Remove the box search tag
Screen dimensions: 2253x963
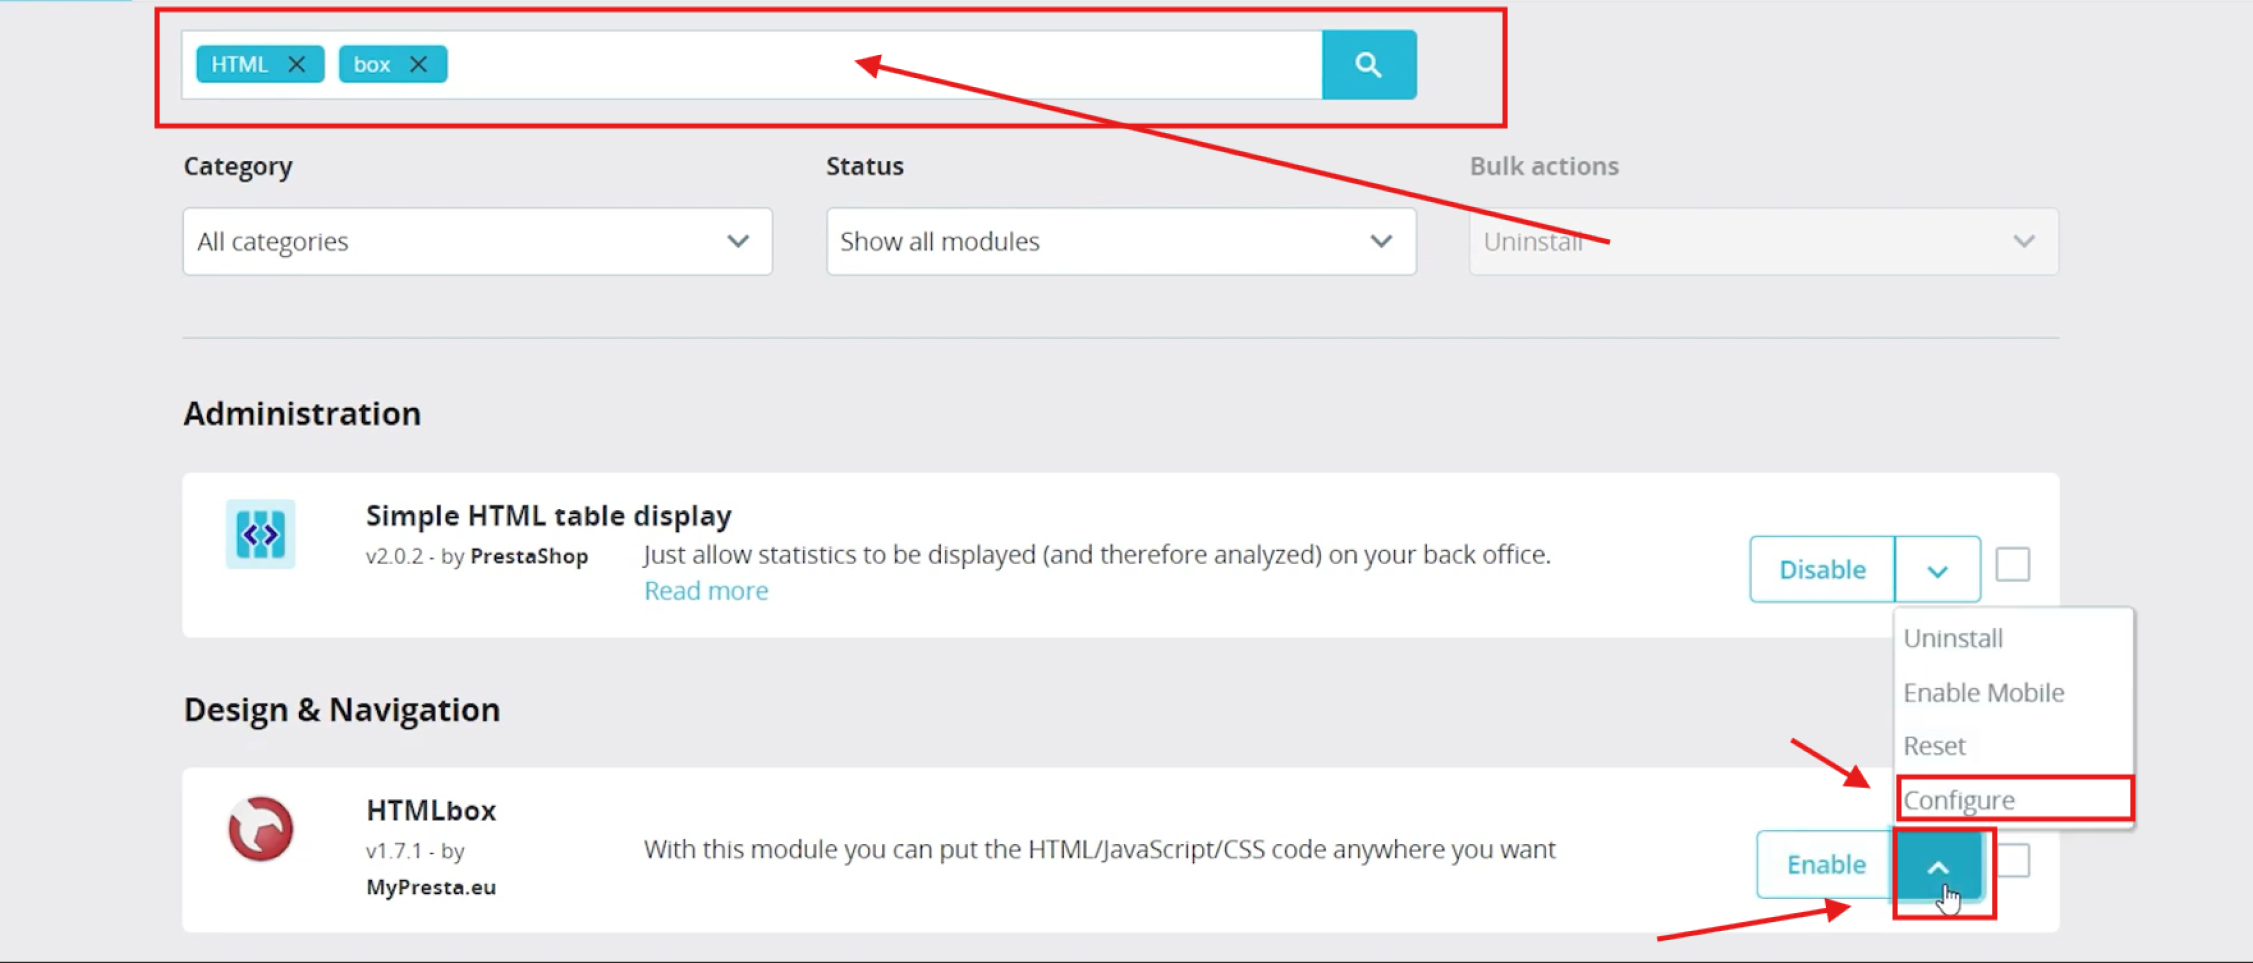tap(418, 64)
